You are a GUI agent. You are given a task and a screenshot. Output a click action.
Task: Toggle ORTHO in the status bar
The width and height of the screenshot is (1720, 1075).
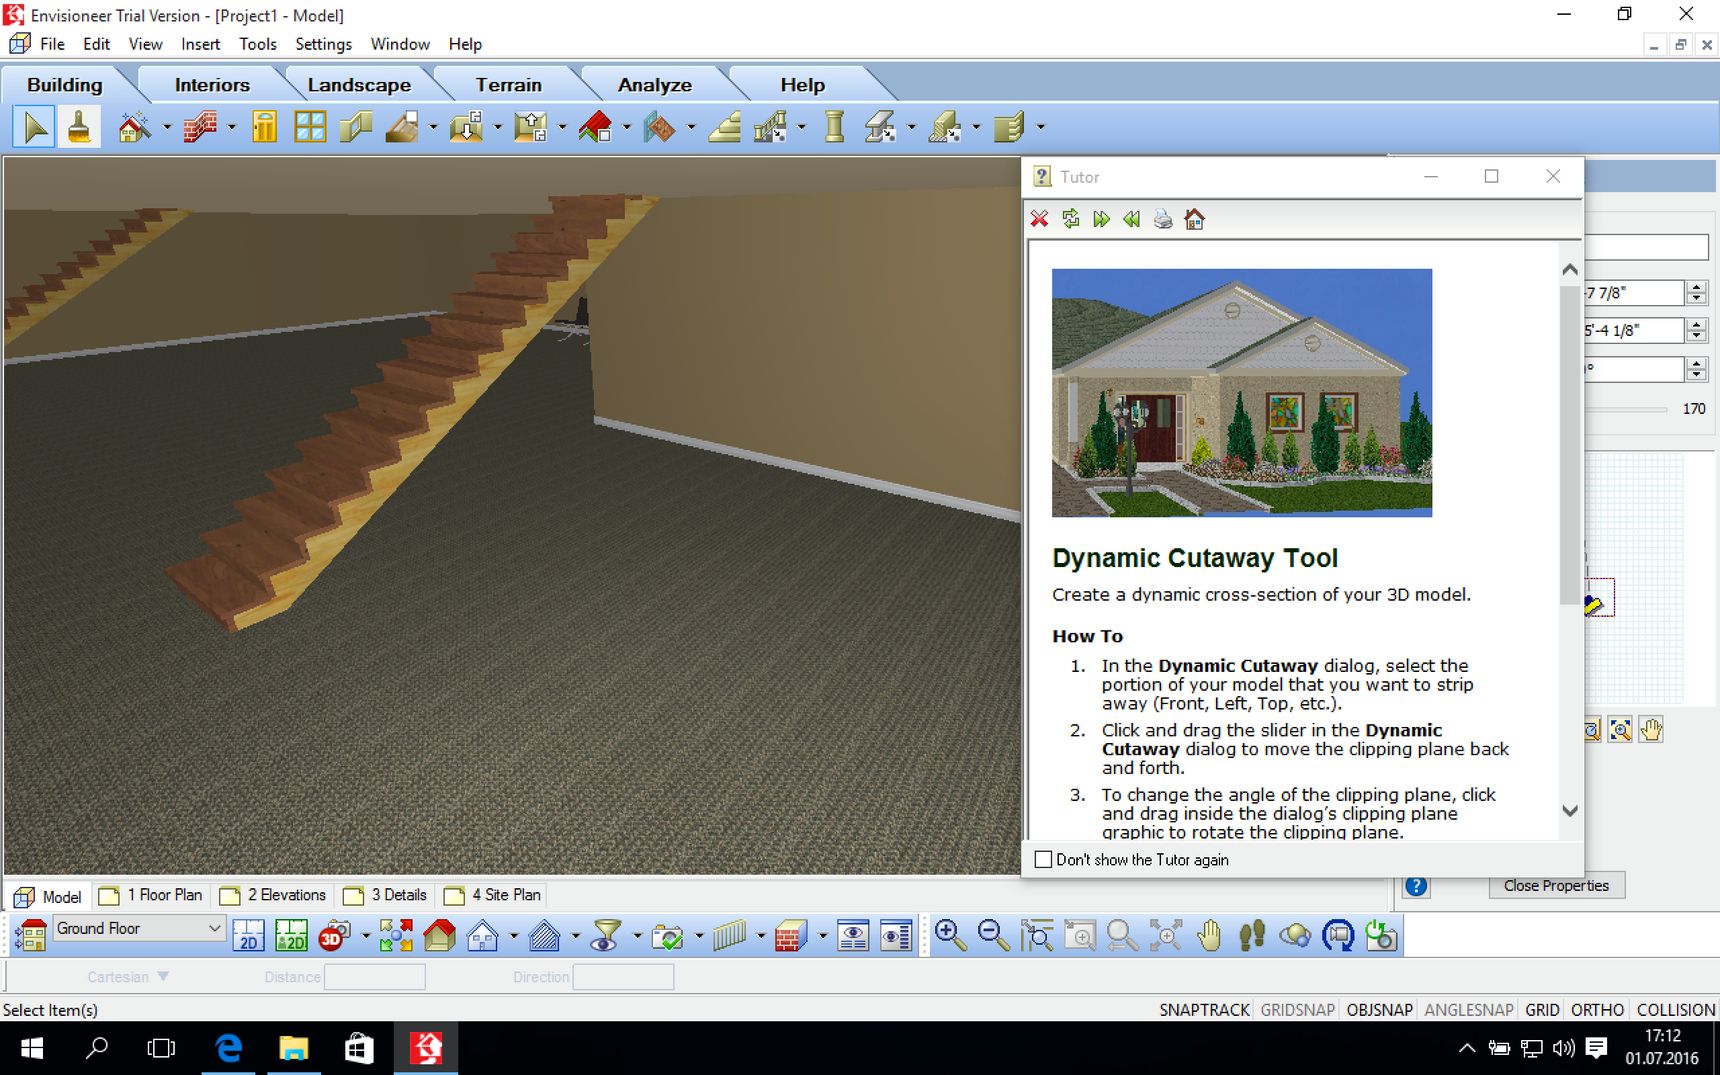click(1597, 1010)
